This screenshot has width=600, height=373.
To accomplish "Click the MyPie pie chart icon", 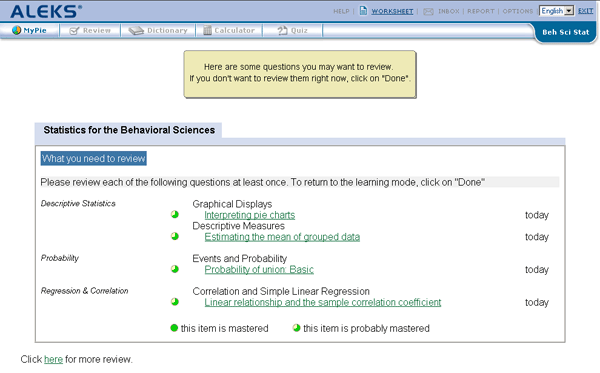I will point(16,30).
